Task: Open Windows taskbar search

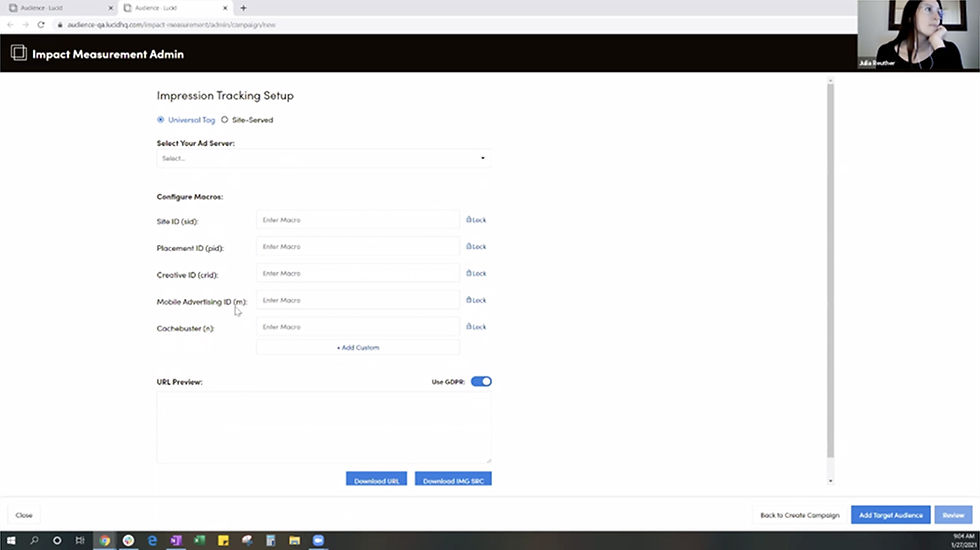Action: (x=34, y=541)
